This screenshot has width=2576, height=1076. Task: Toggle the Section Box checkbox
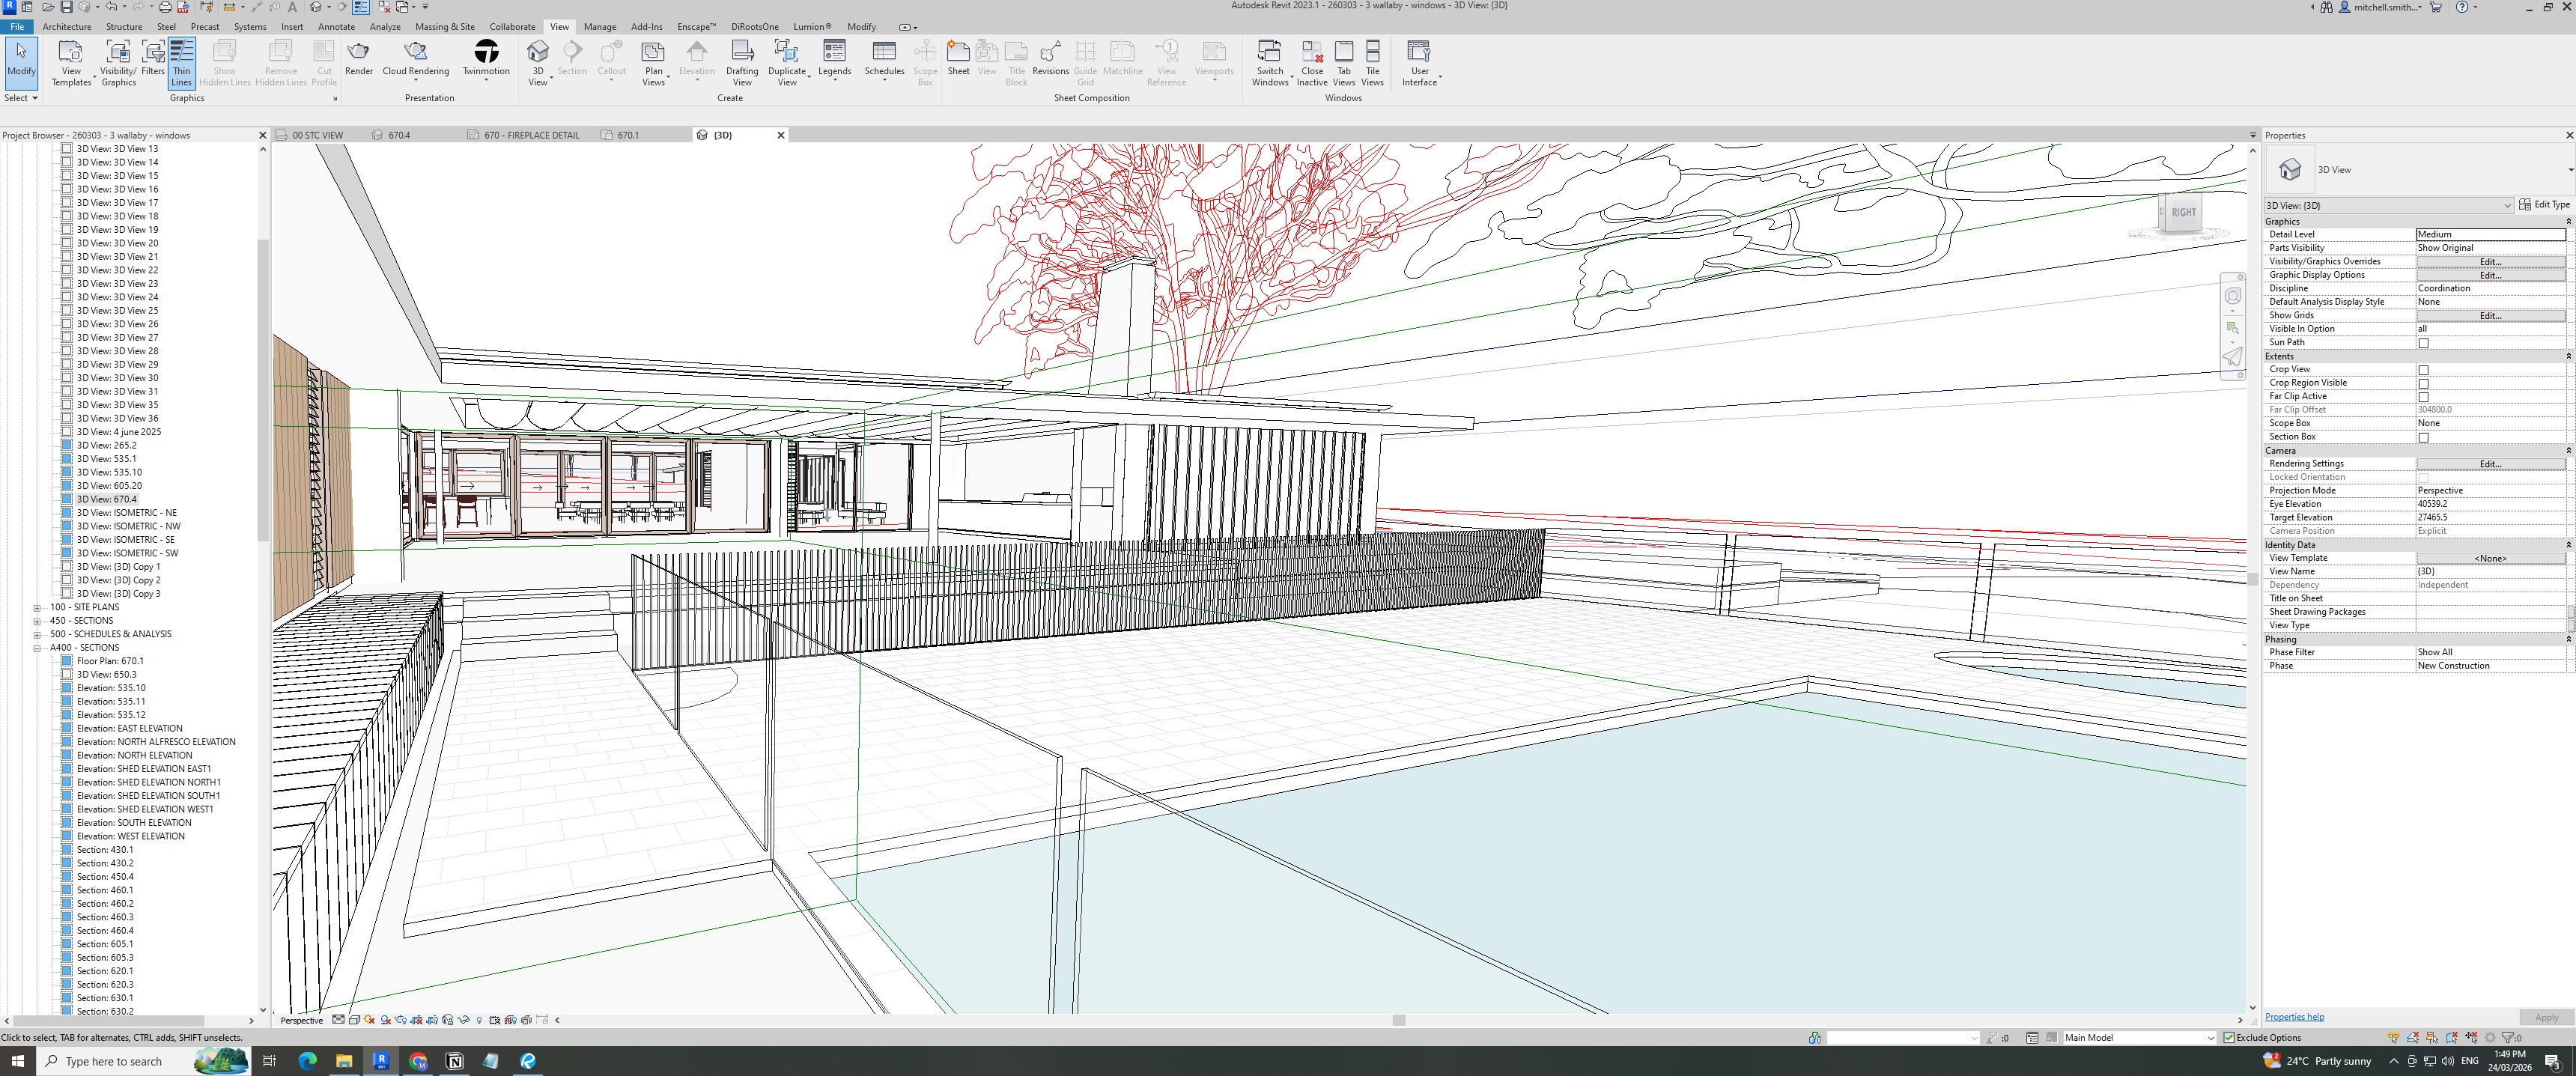pos(2423,437)
